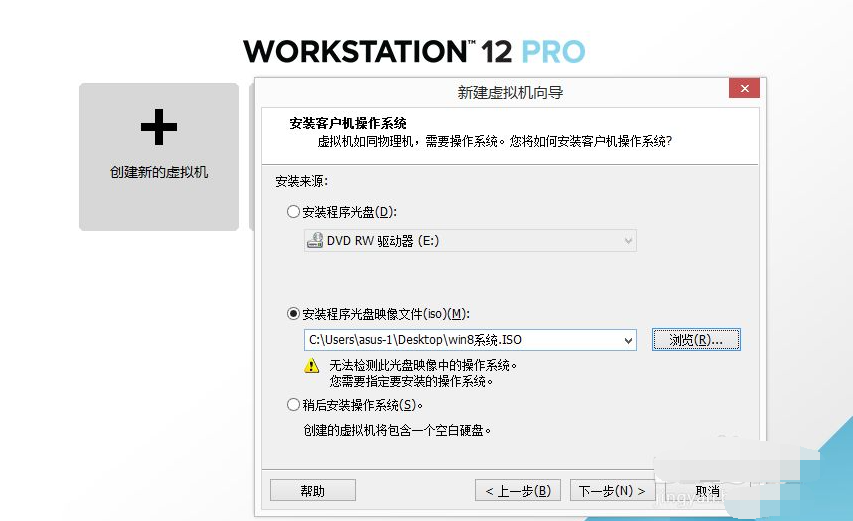
Task: Cancel the wizard using 取消 button
Action: click(x=707, y=491)
